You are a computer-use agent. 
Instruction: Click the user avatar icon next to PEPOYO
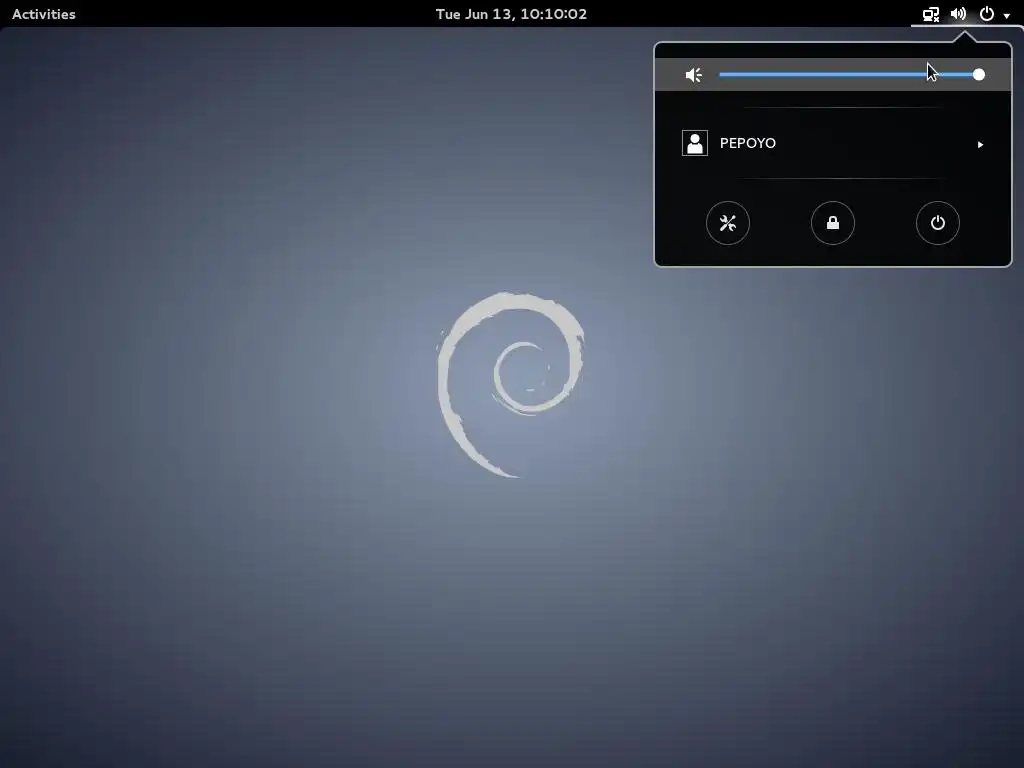pos(695,143)
